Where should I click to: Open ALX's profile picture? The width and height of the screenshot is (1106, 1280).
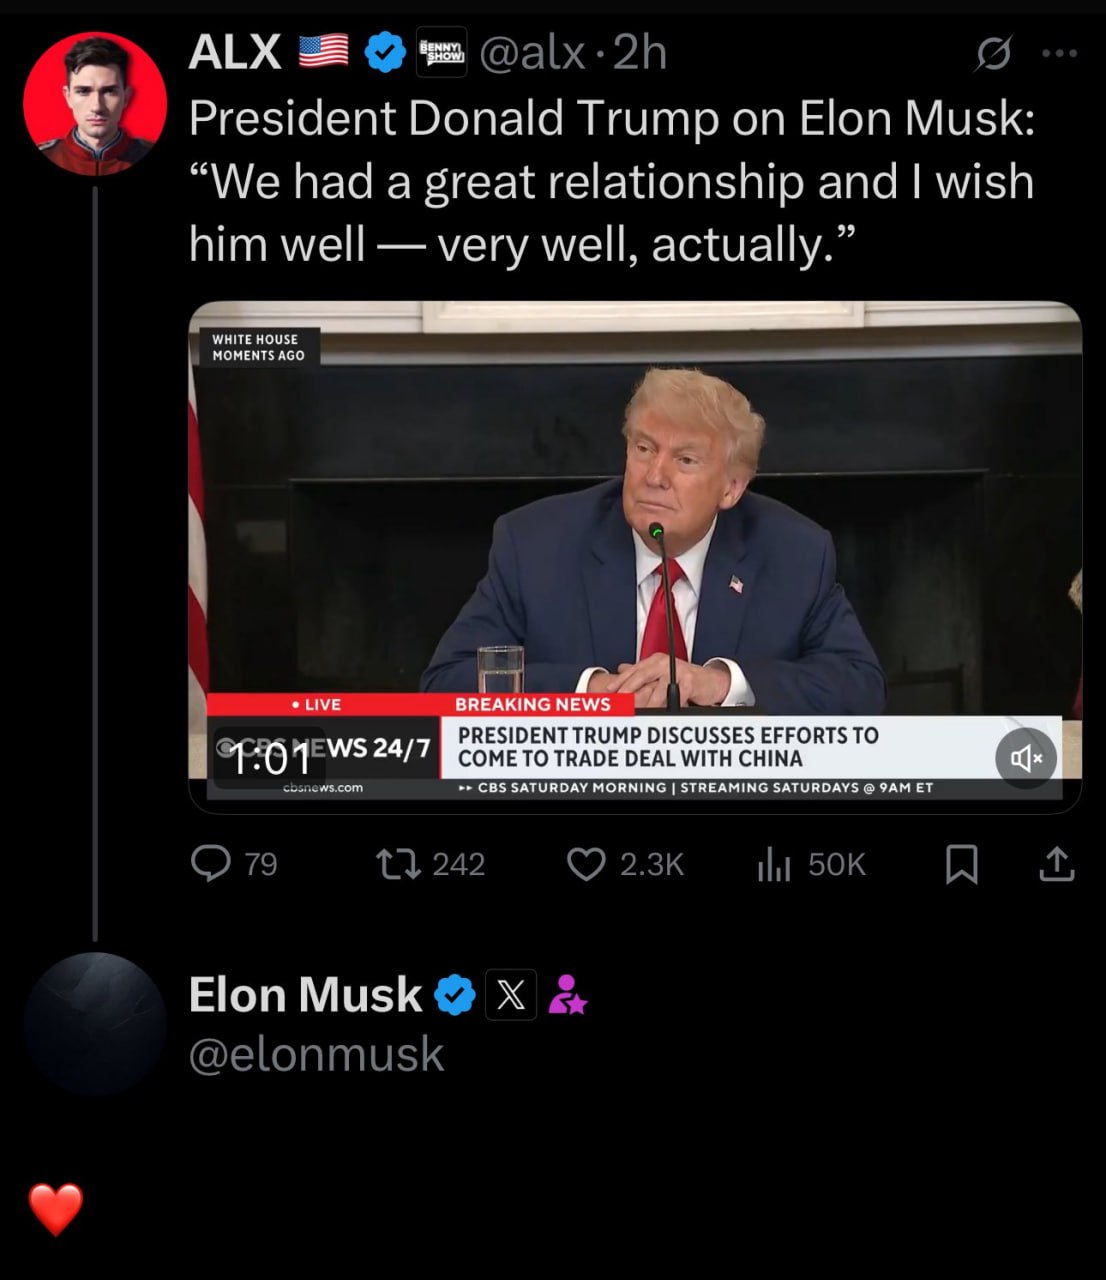(95, 103)
